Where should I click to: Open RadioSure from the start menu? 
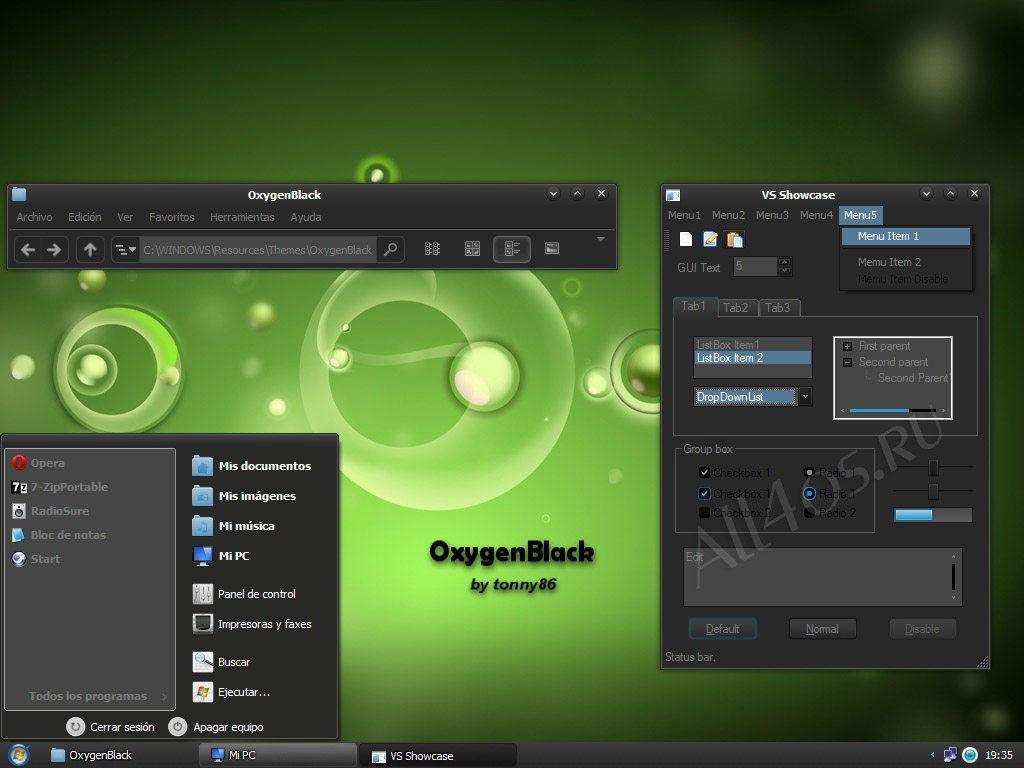tap(50, 511)
